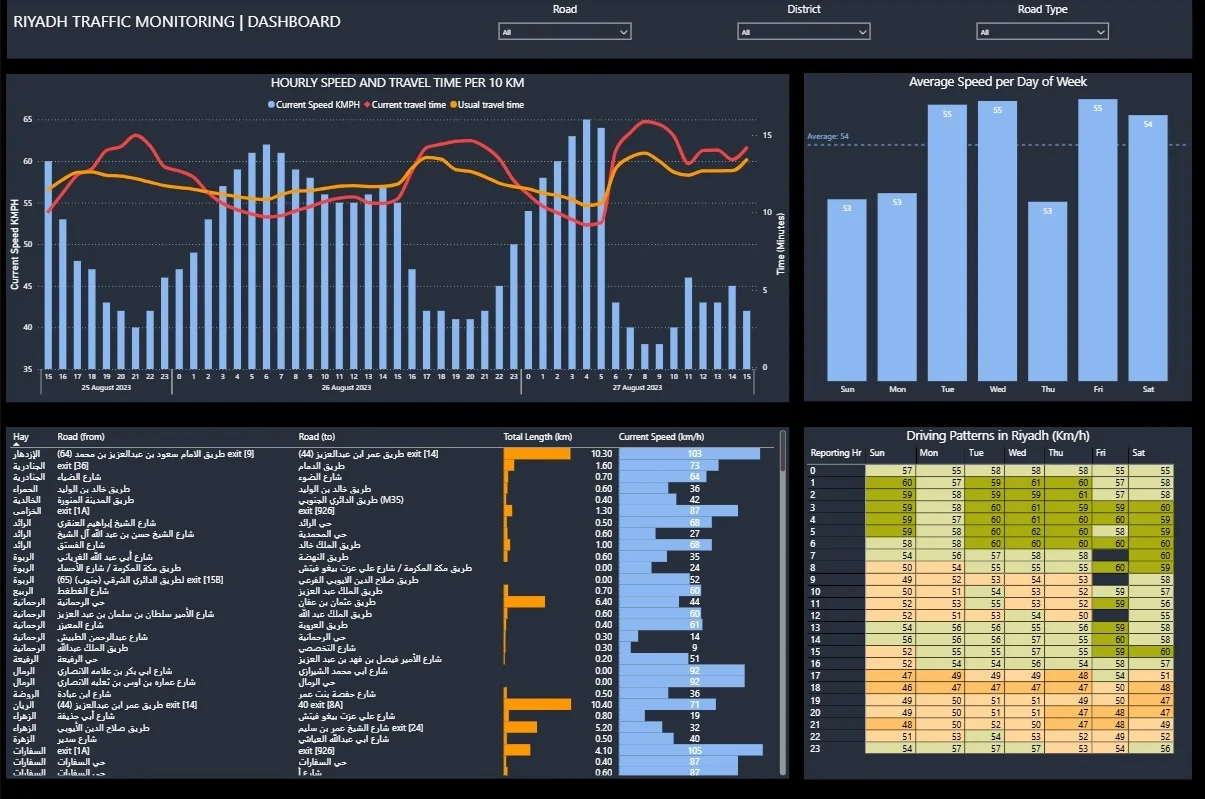Image resolution: width=1205 pixels, height=799 pixels.
Task: Select the Sat hour 23 cell showing 56
Action: coord(1150,748)
